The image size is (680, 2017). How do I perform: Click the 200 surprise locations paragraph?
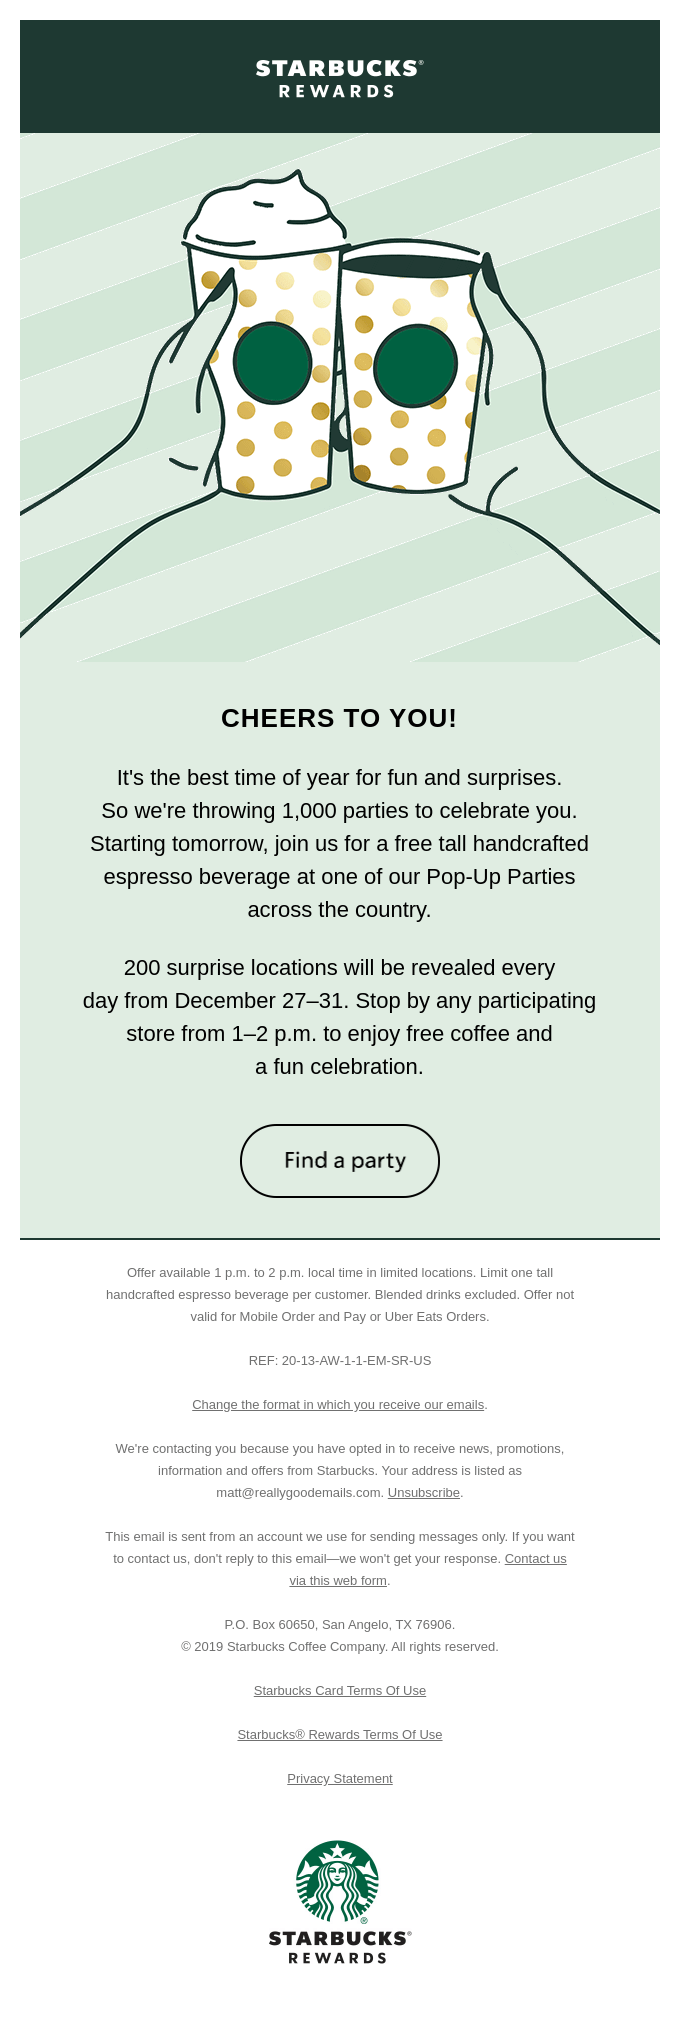tap(339, 1017)
